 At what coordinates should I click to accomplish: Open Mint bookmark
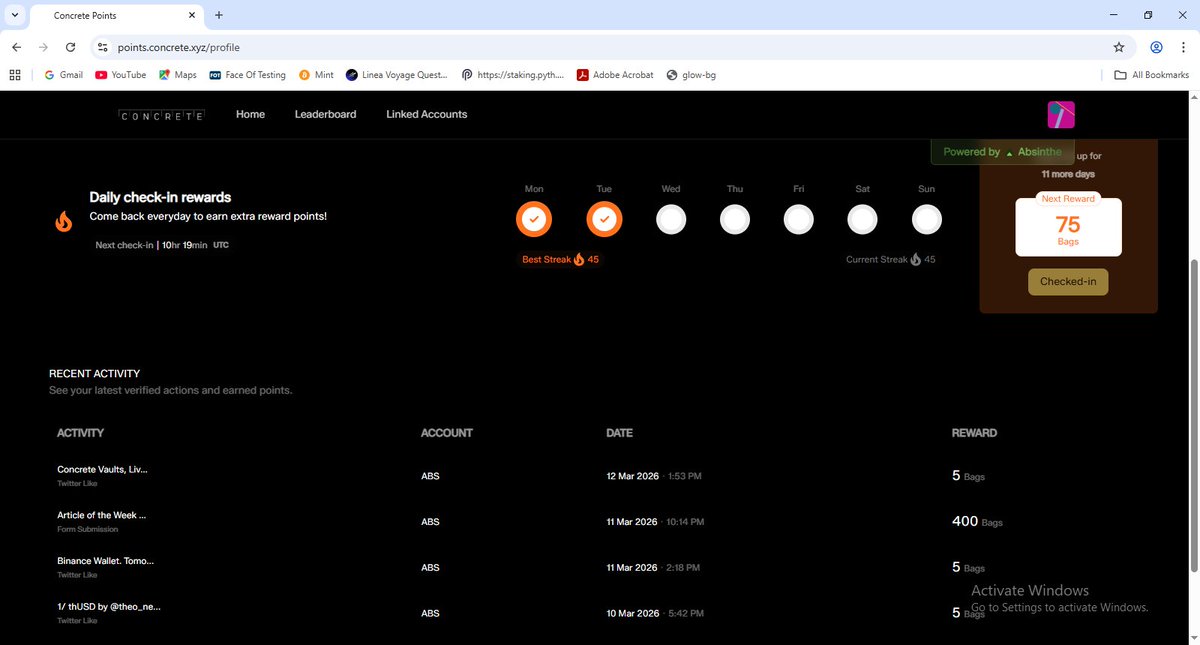click(316, 75)
